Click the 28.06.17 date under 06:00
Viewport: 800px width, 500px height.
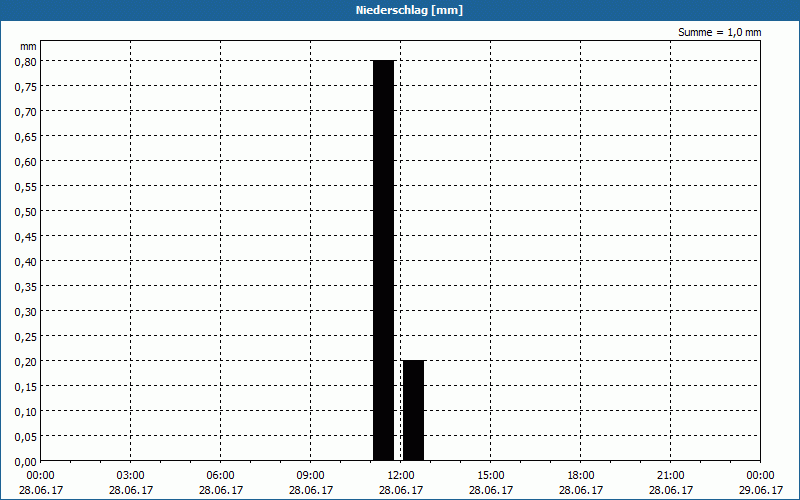pos(220,490)
